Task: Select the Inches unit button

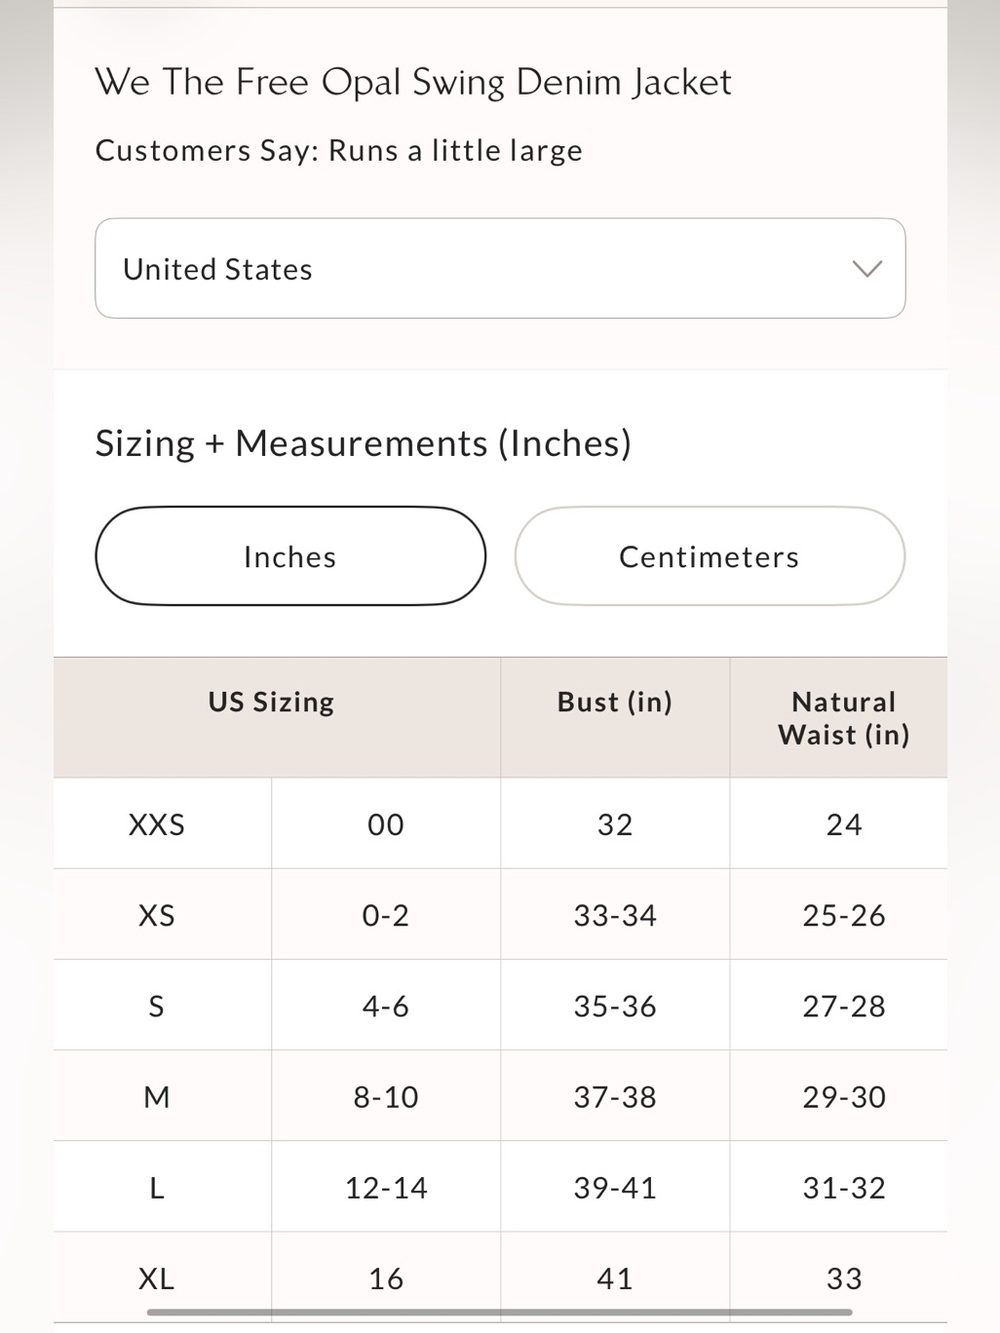Action: [x=290, y=556]
